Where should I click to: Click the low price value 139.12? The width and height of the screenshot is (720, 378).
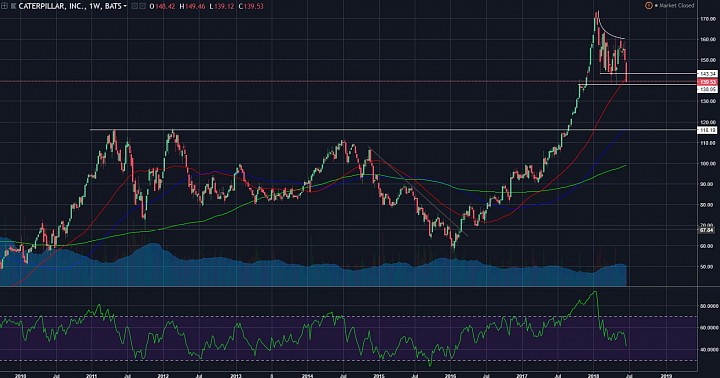coord(224,6)
